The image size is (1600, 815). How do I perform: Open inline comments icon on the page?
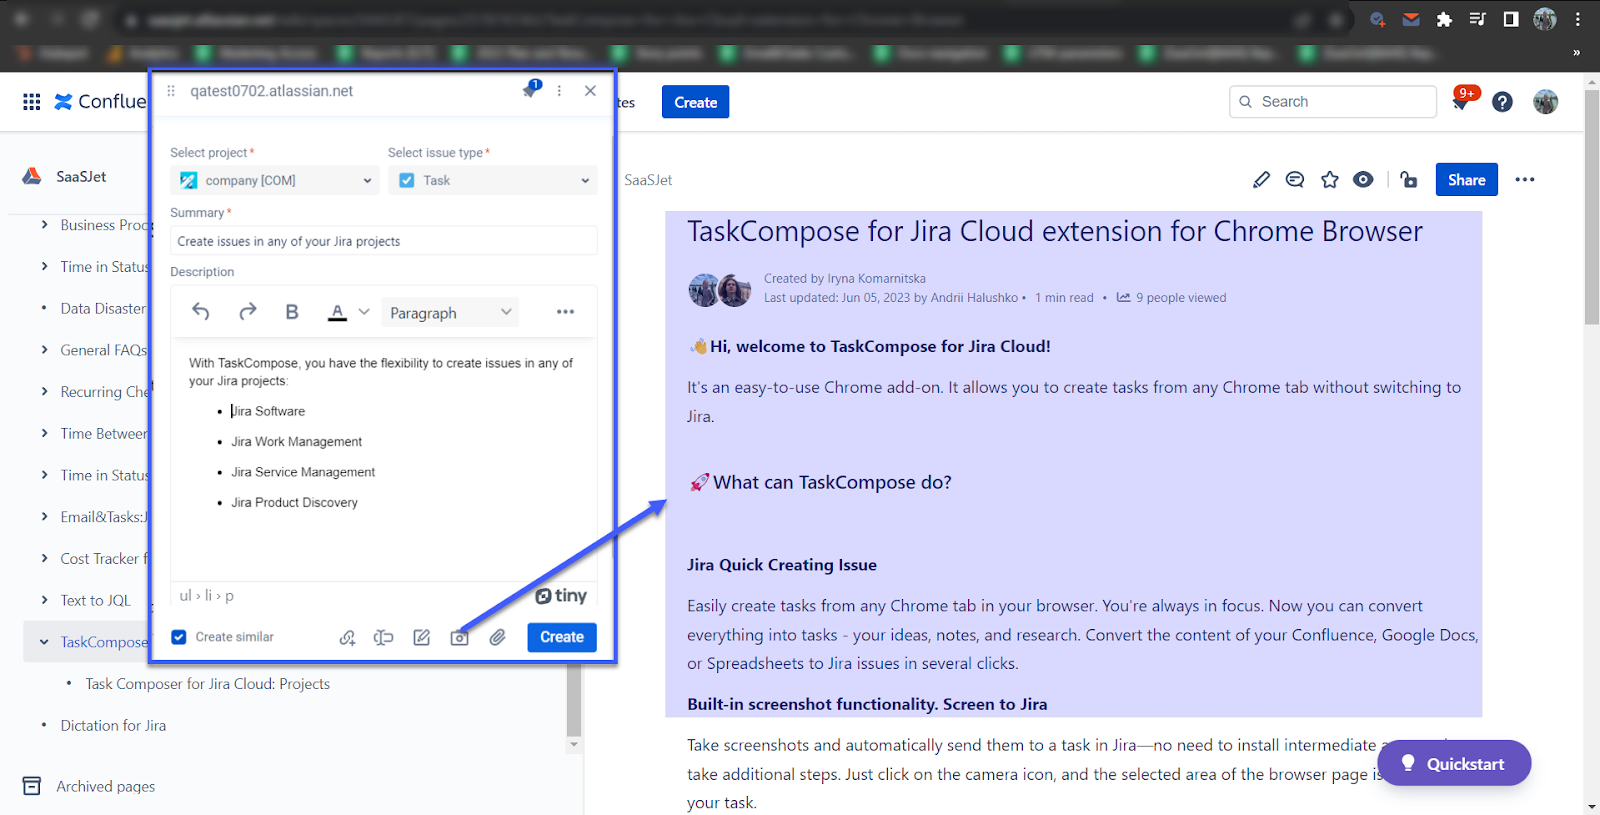[x=1295, y=180]
